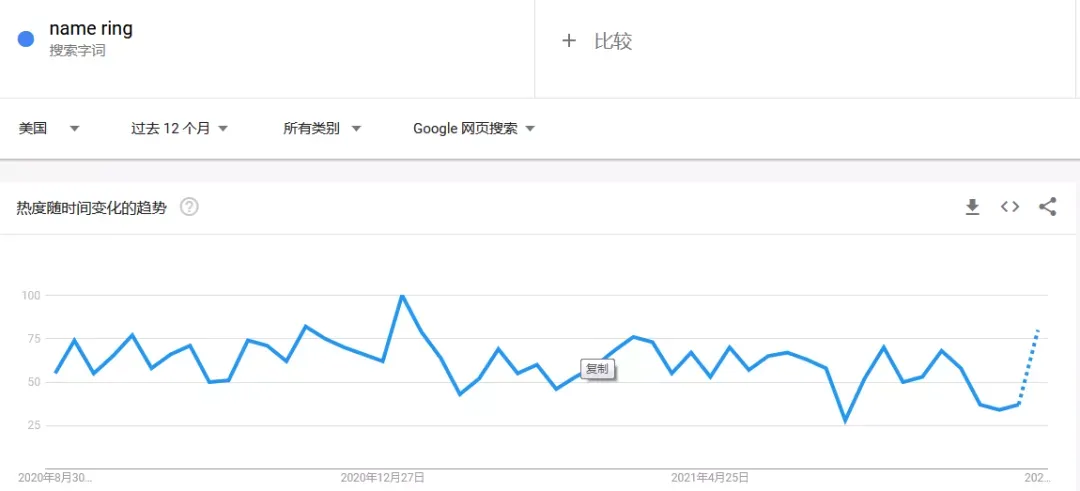Click the 搜索字词 label under name ring
Image resolution: width=1080 pixels, height=491 pixels.
point(77,51)
